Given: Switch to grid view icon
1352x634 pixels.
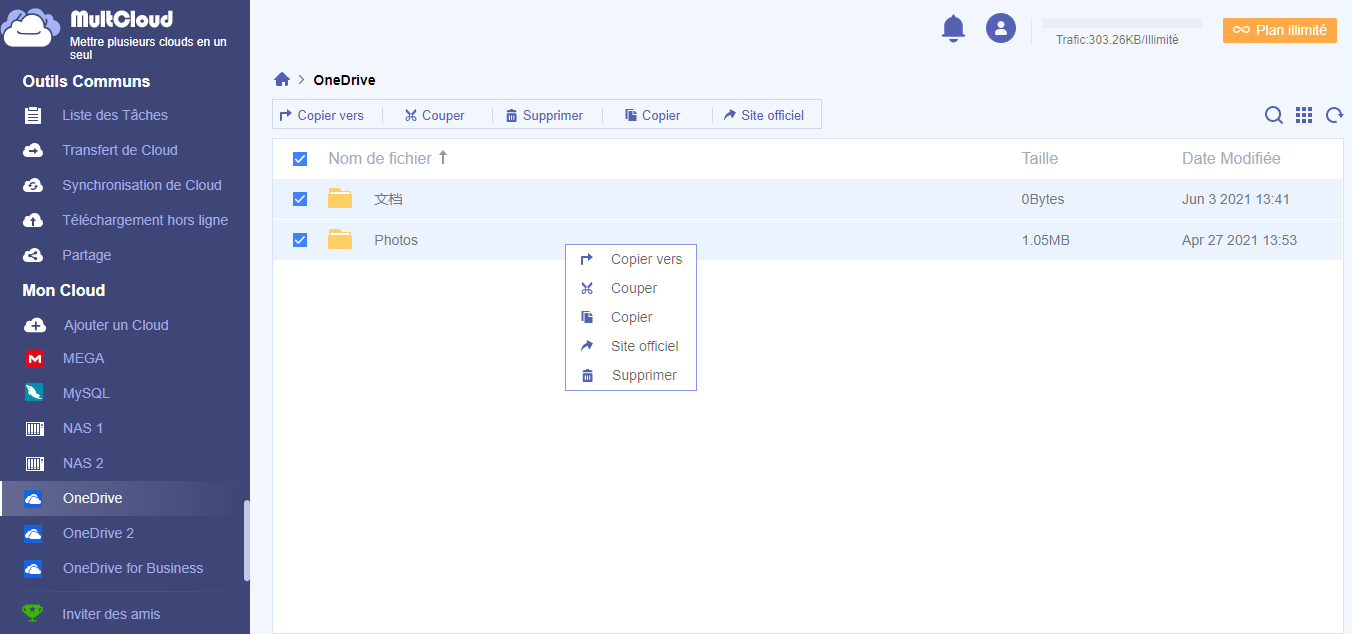Looking at the screenshot, I should pyautogui.click(x=1304, y=115).
